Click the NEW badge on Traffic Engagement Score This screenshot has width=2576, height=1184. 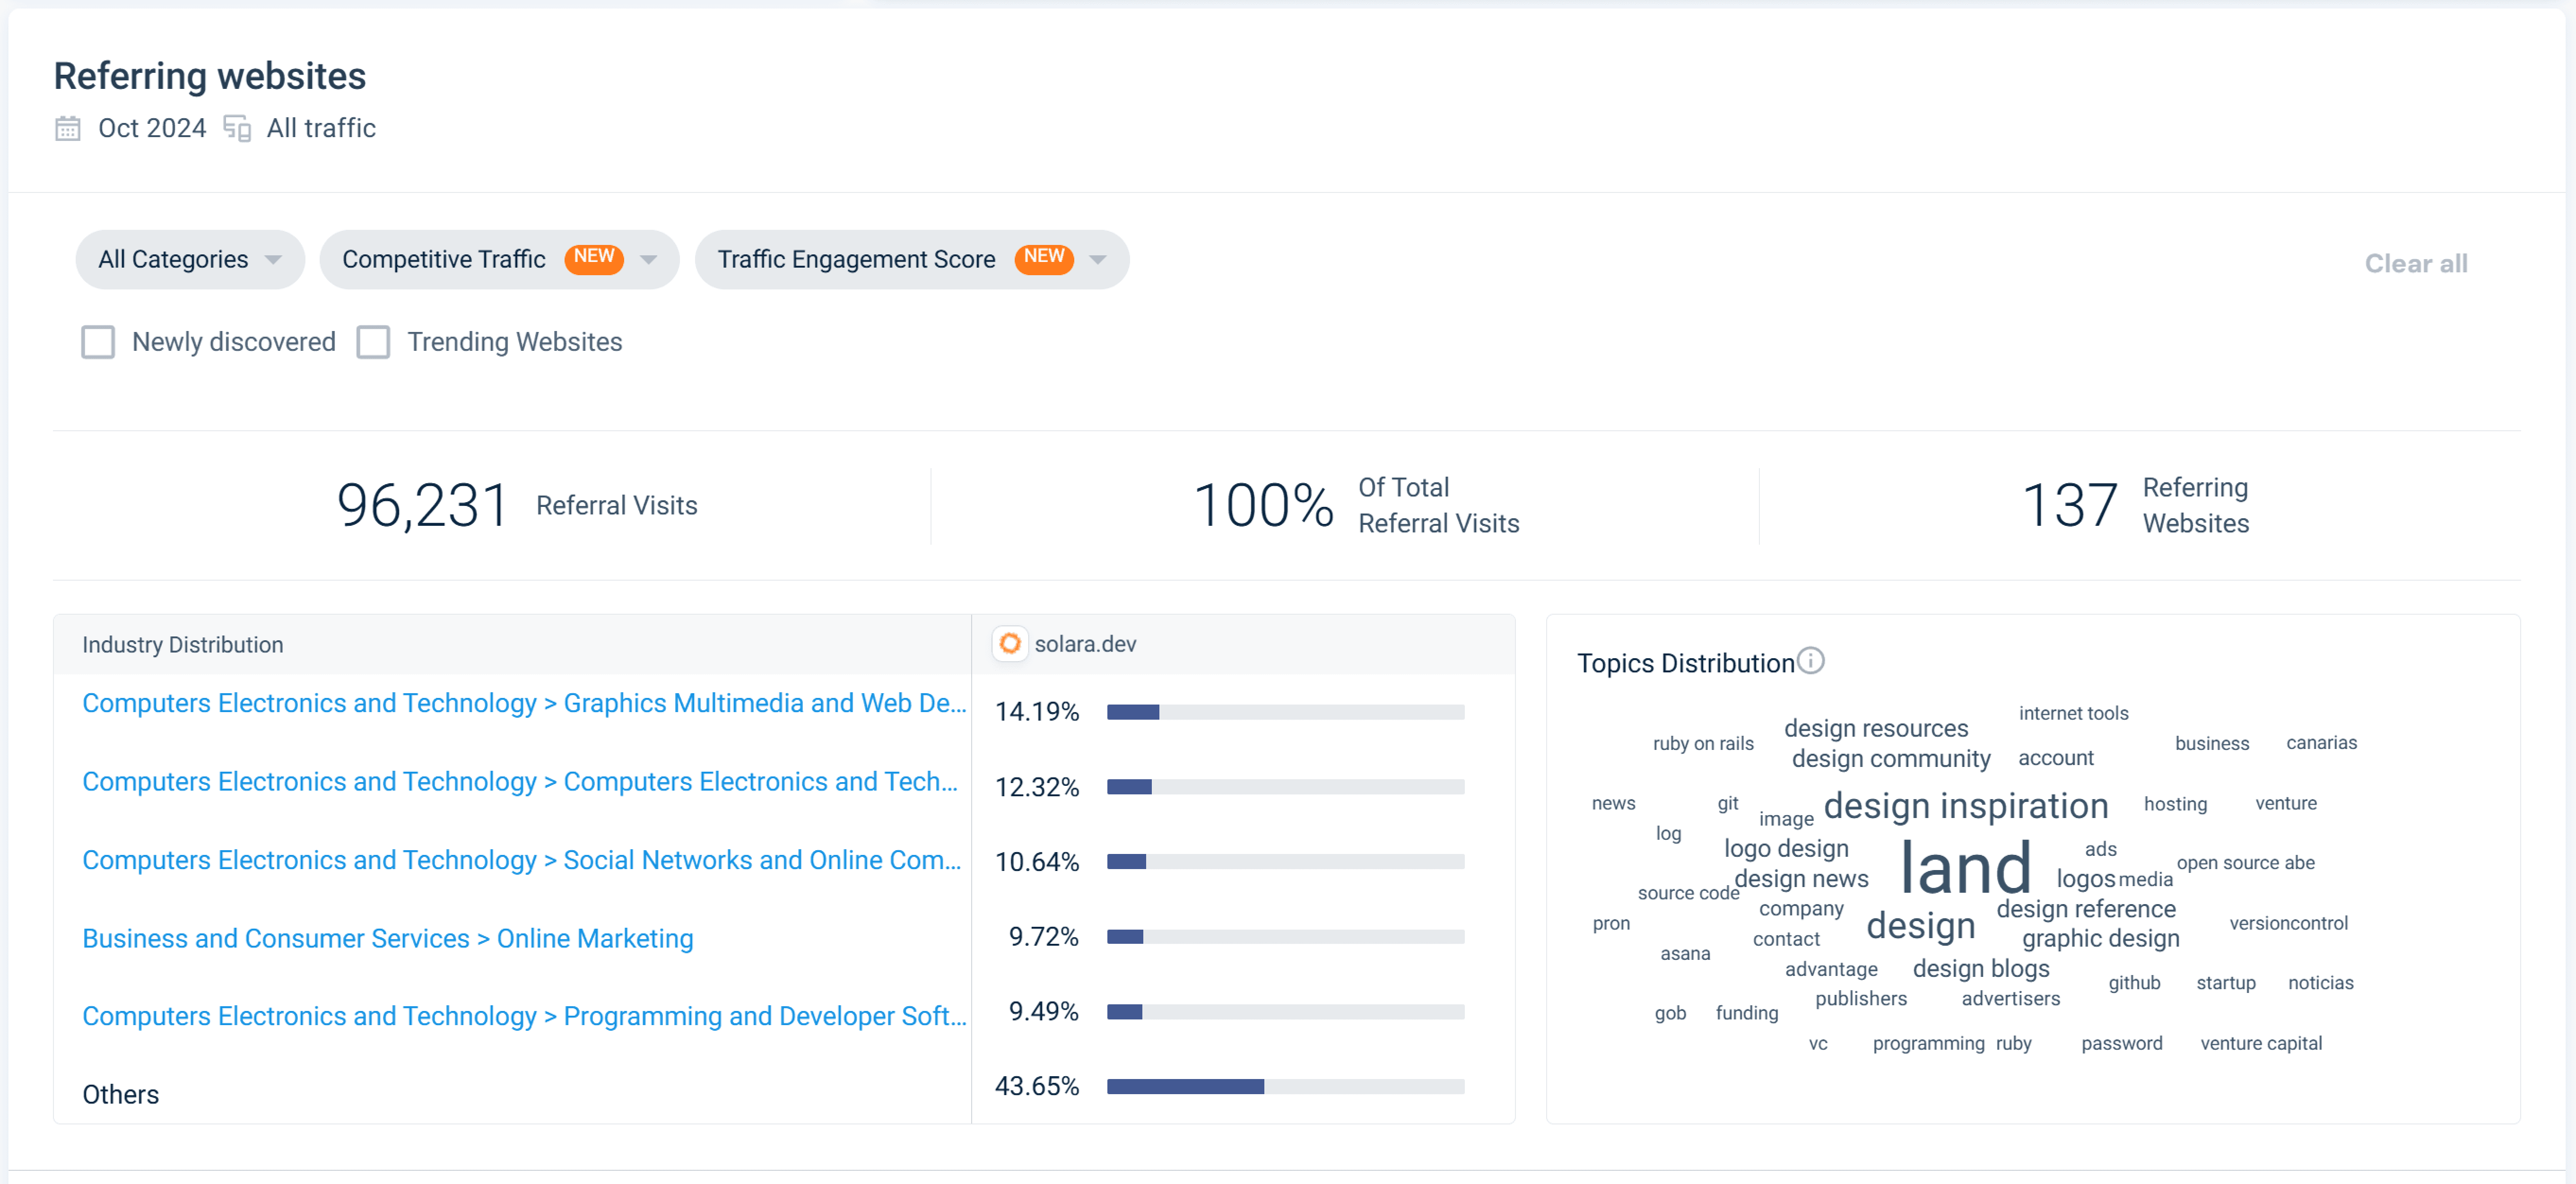(1043, 258)
